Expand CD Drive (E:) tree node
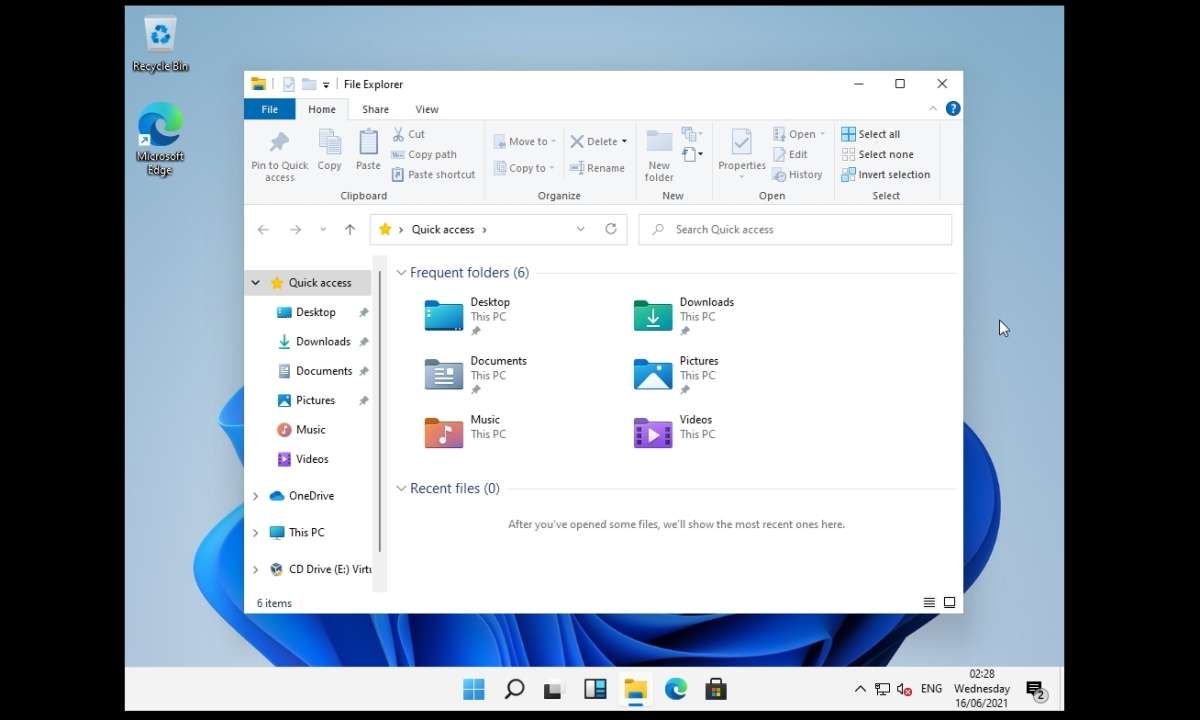The image size is (1200, 720). tap(255, 570)
